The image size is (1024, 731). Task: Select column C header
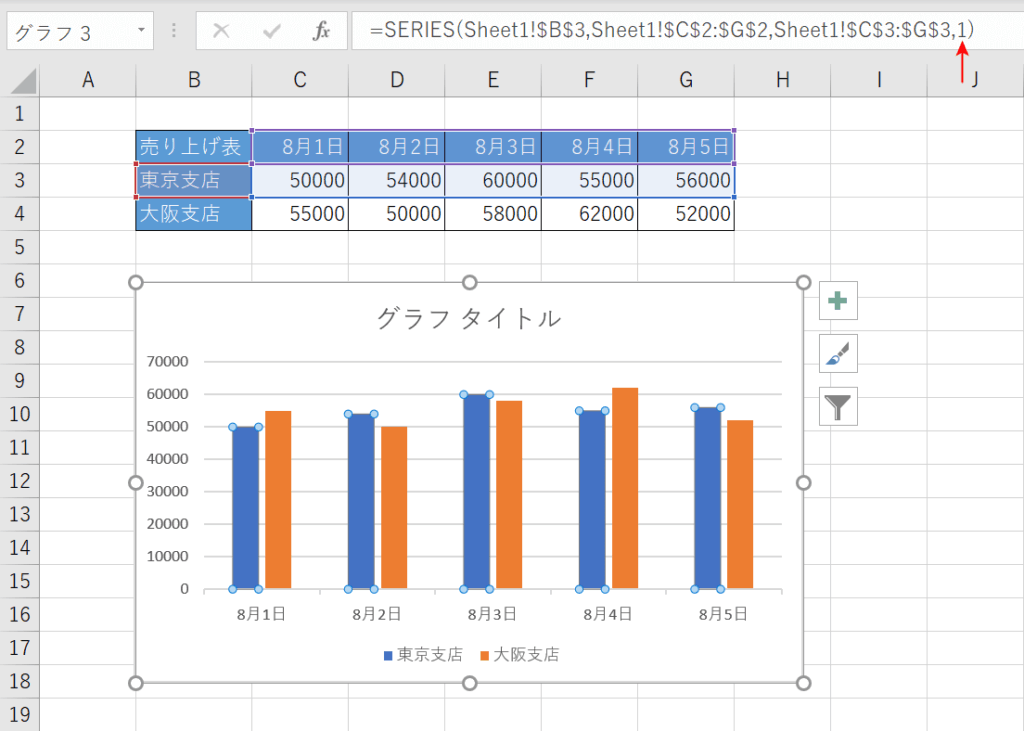click(300, 80)
